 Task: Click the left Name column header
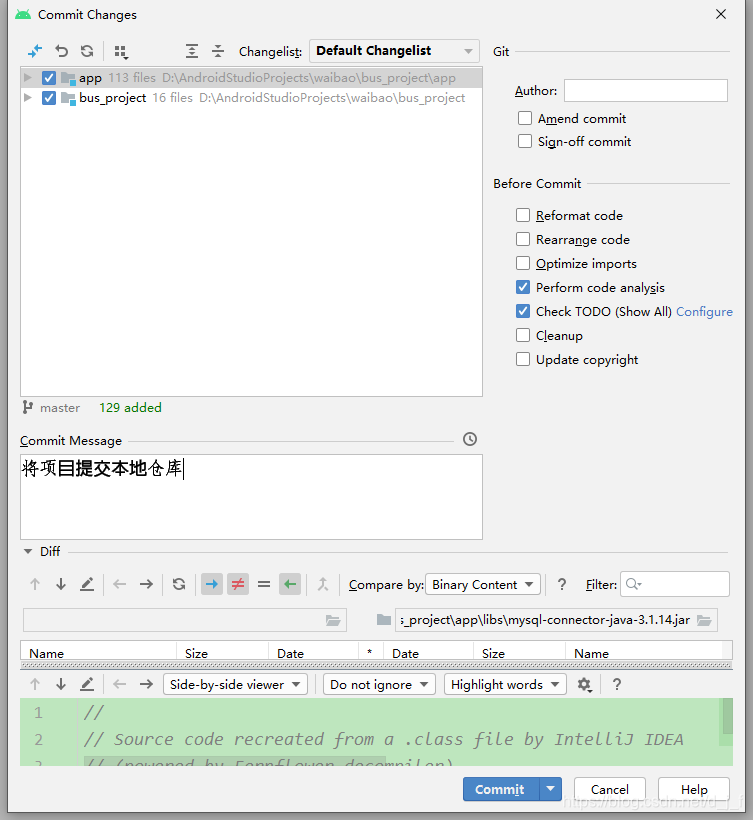pos(98,653)
